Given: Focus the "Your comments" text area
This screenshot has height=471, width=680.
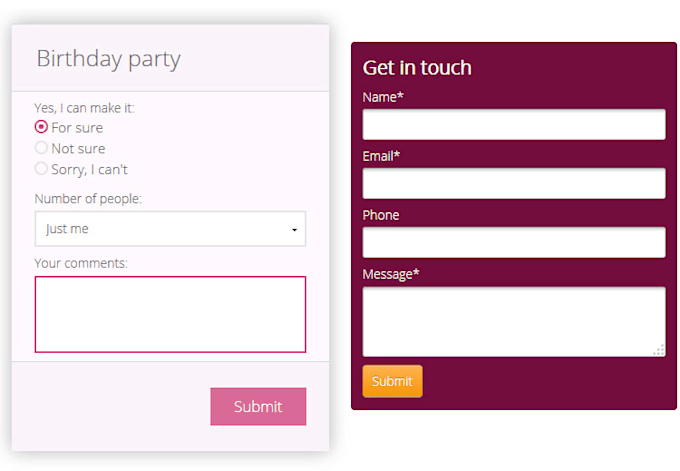Looking at the screenshot, I should [170, 314].
